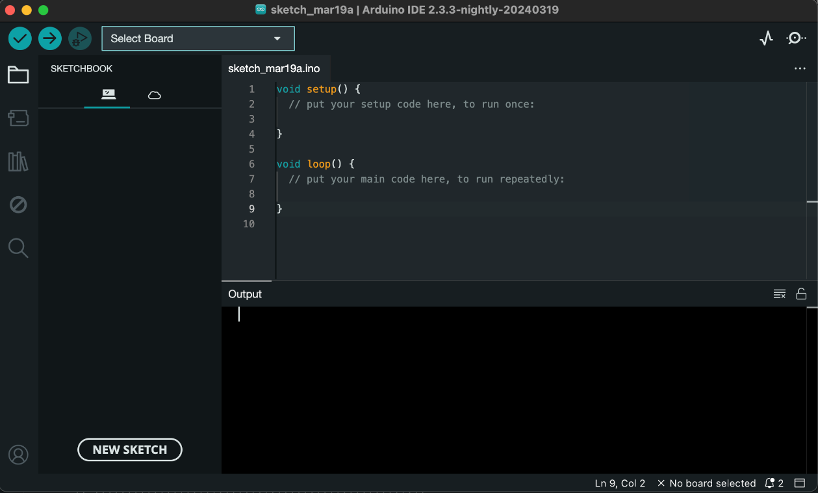Open the Serial Plotter icon

tap(766, 38)
